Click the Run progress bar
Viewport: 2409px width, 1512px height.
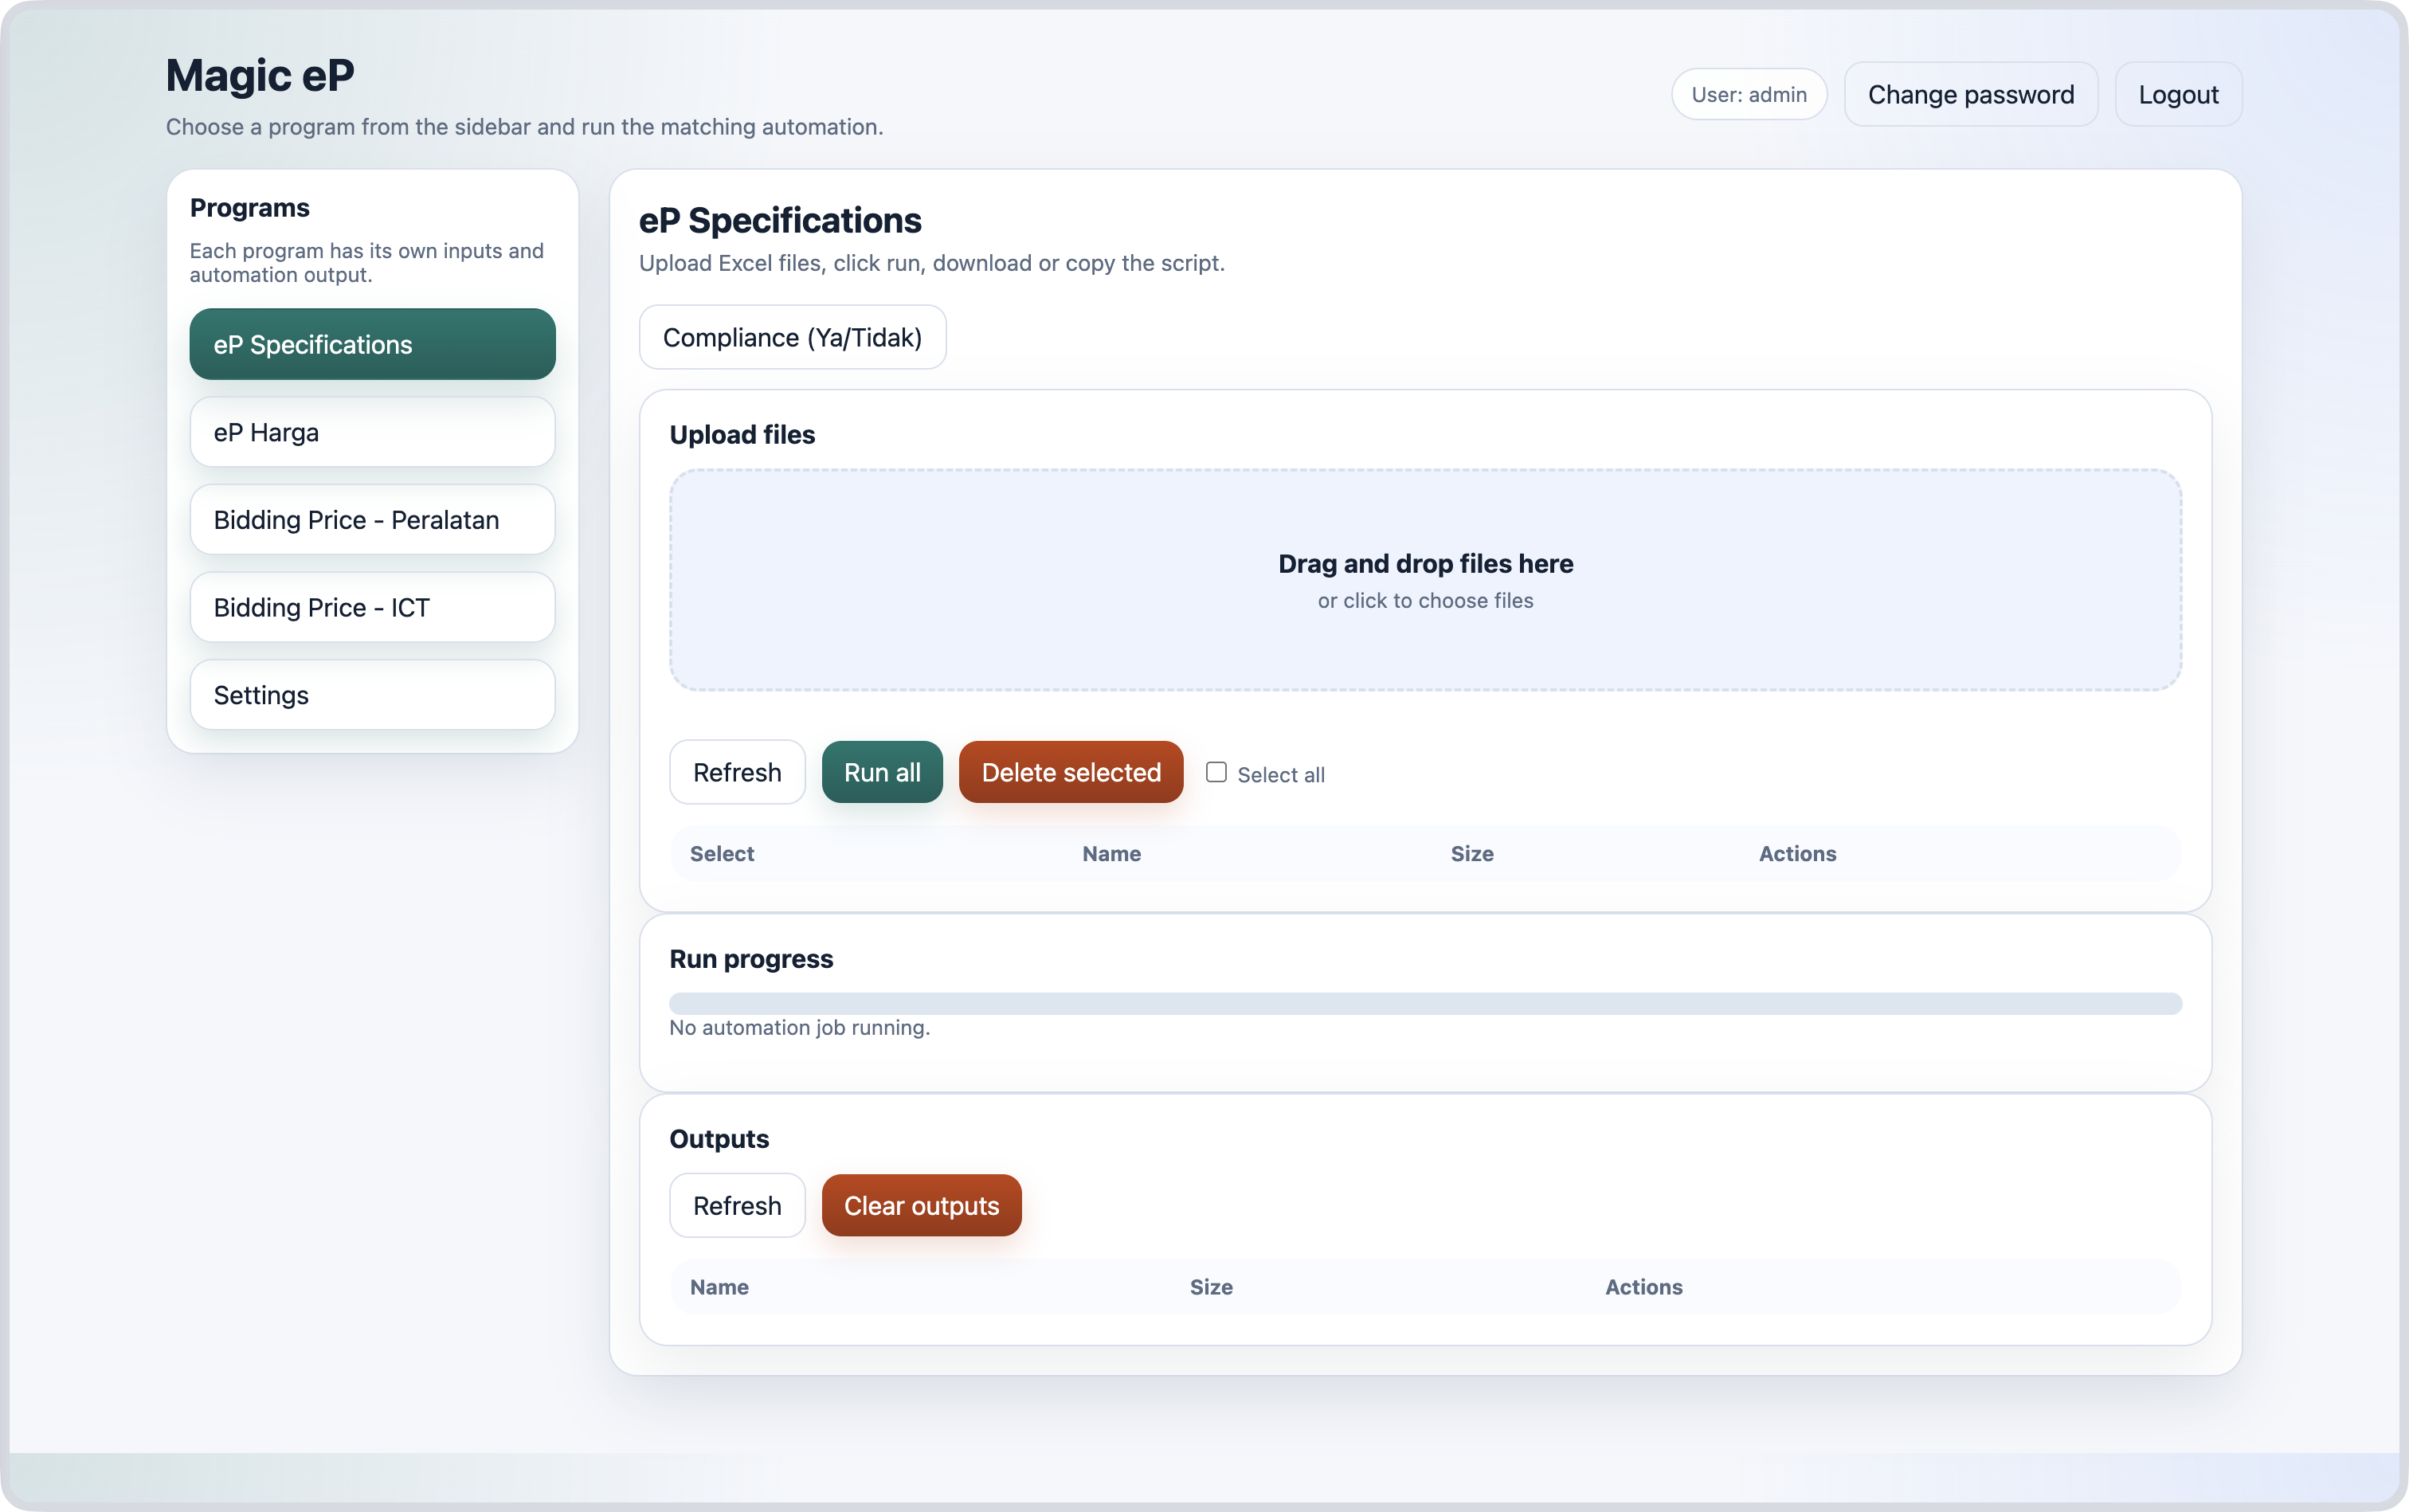tap(1425, 1003)
